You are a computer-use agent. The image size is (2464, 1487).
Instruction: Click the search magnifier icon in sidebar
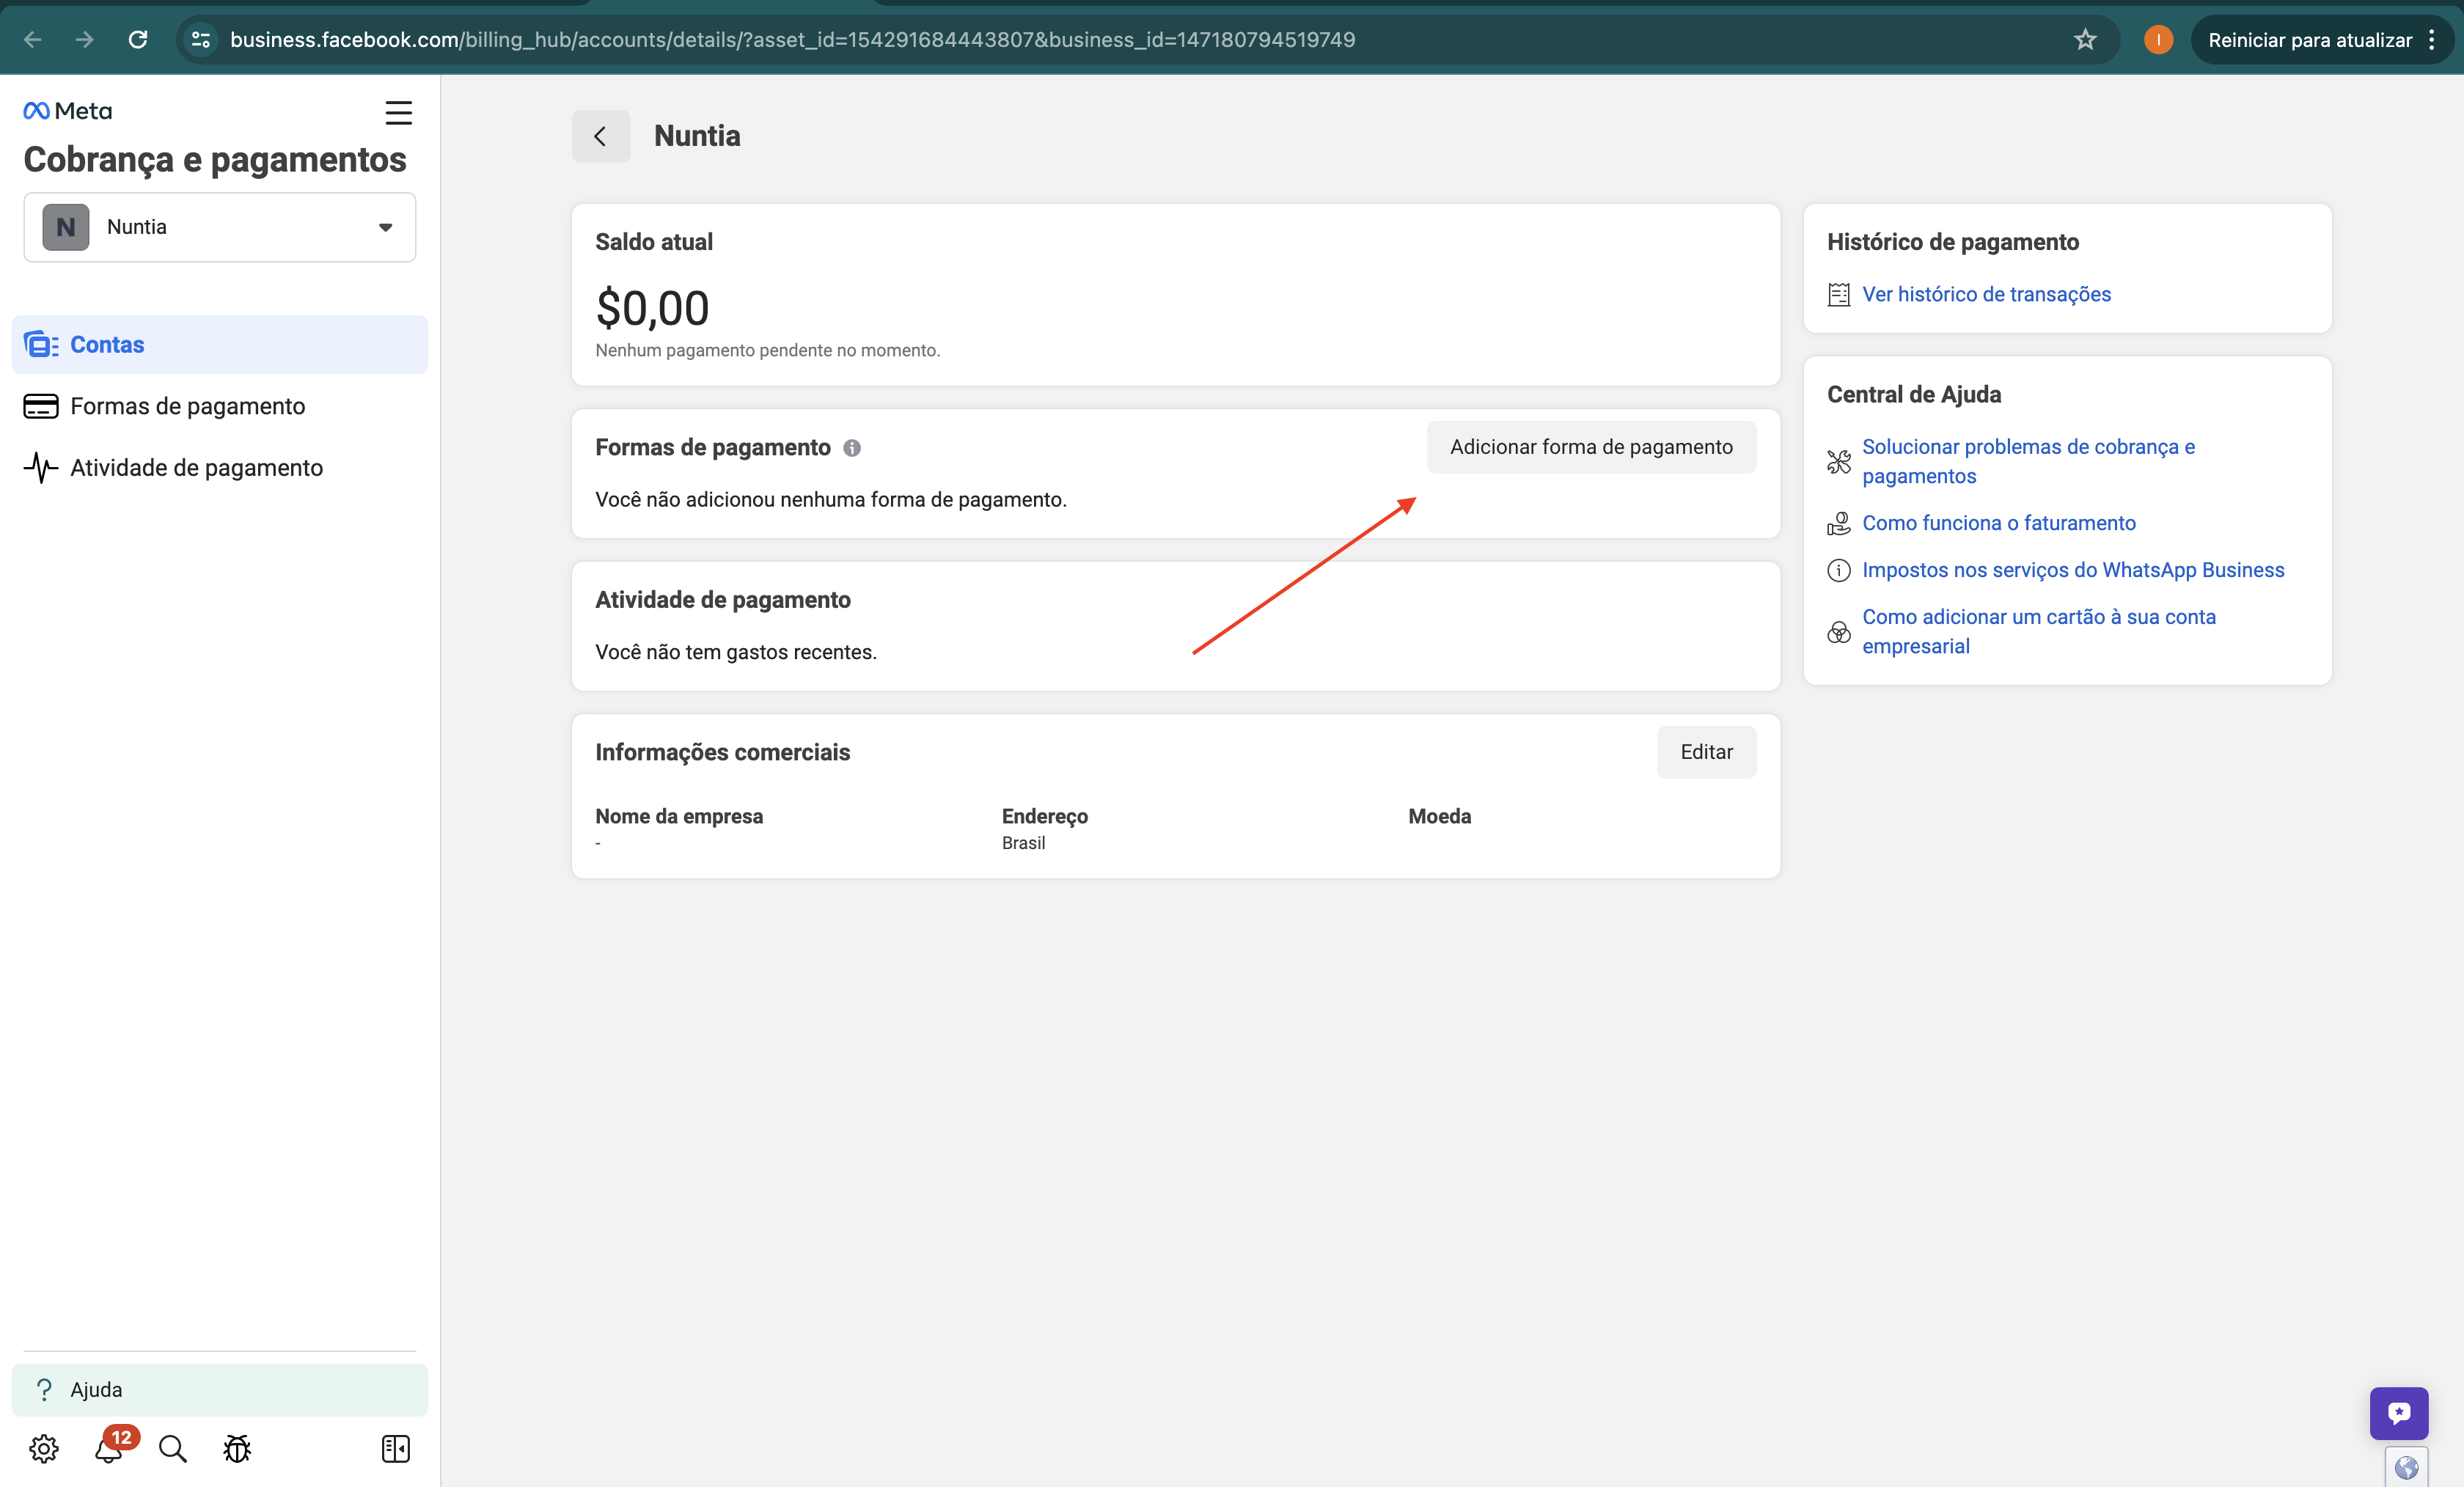173,1448
